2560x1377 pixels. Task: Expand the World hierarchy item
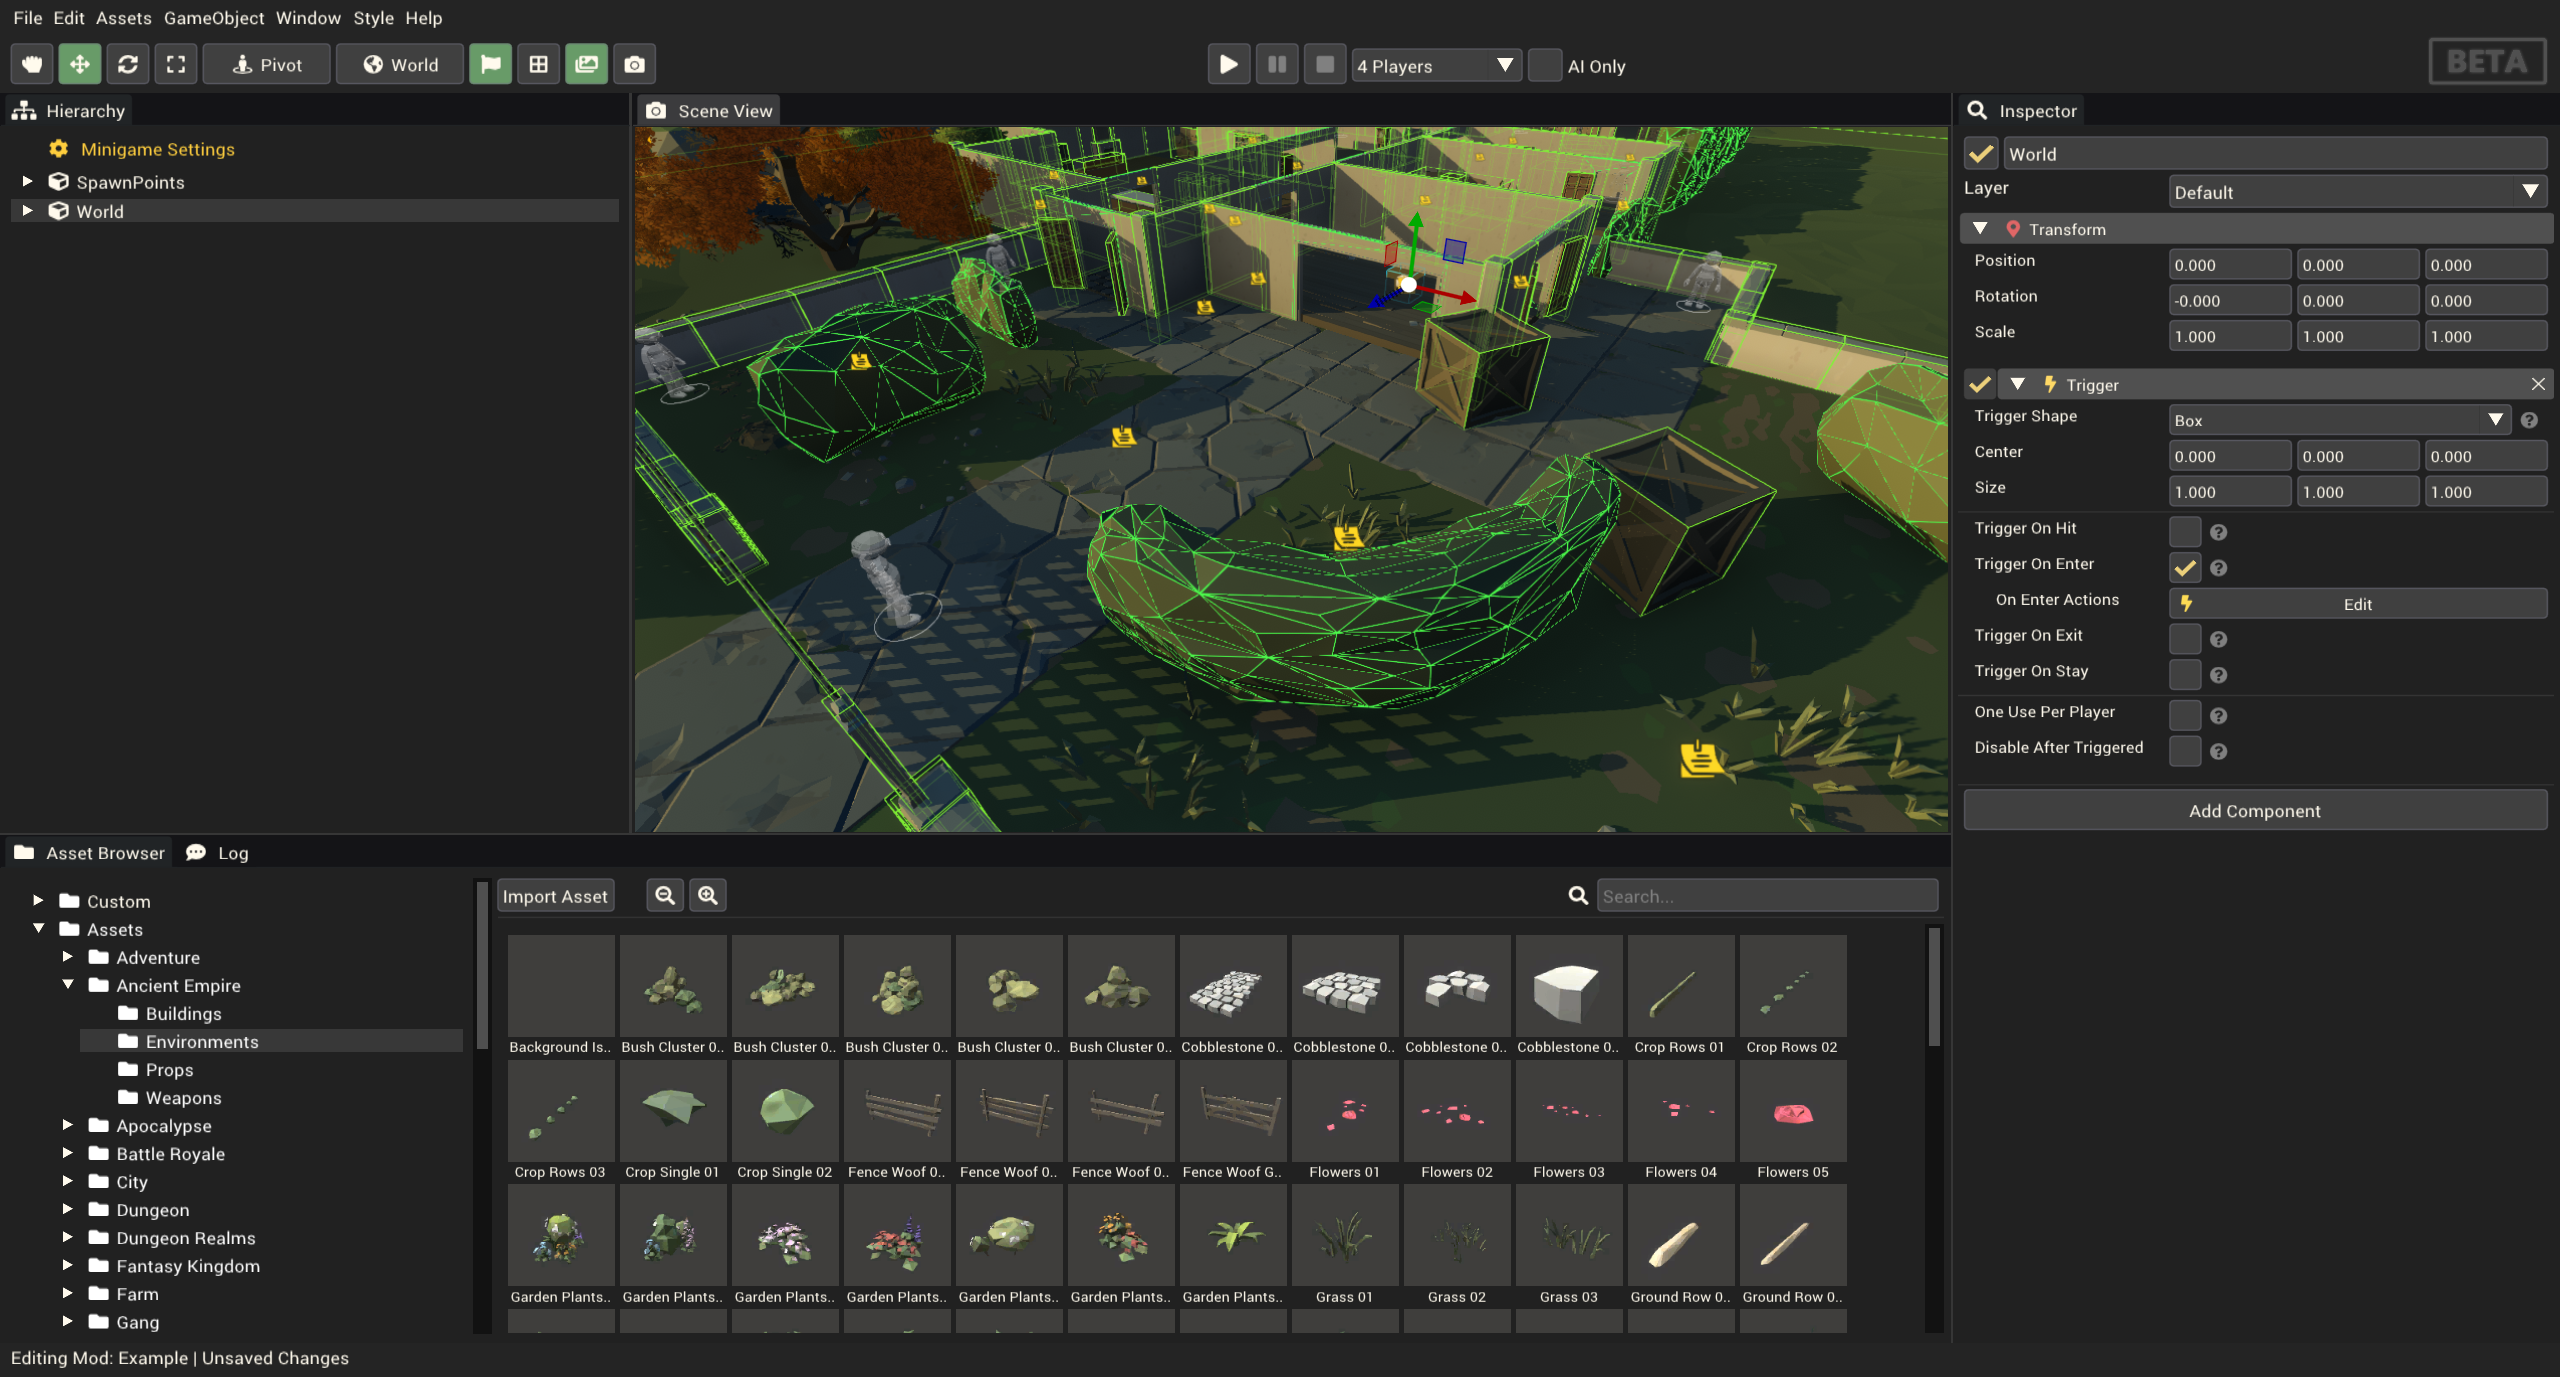(25, 210)
